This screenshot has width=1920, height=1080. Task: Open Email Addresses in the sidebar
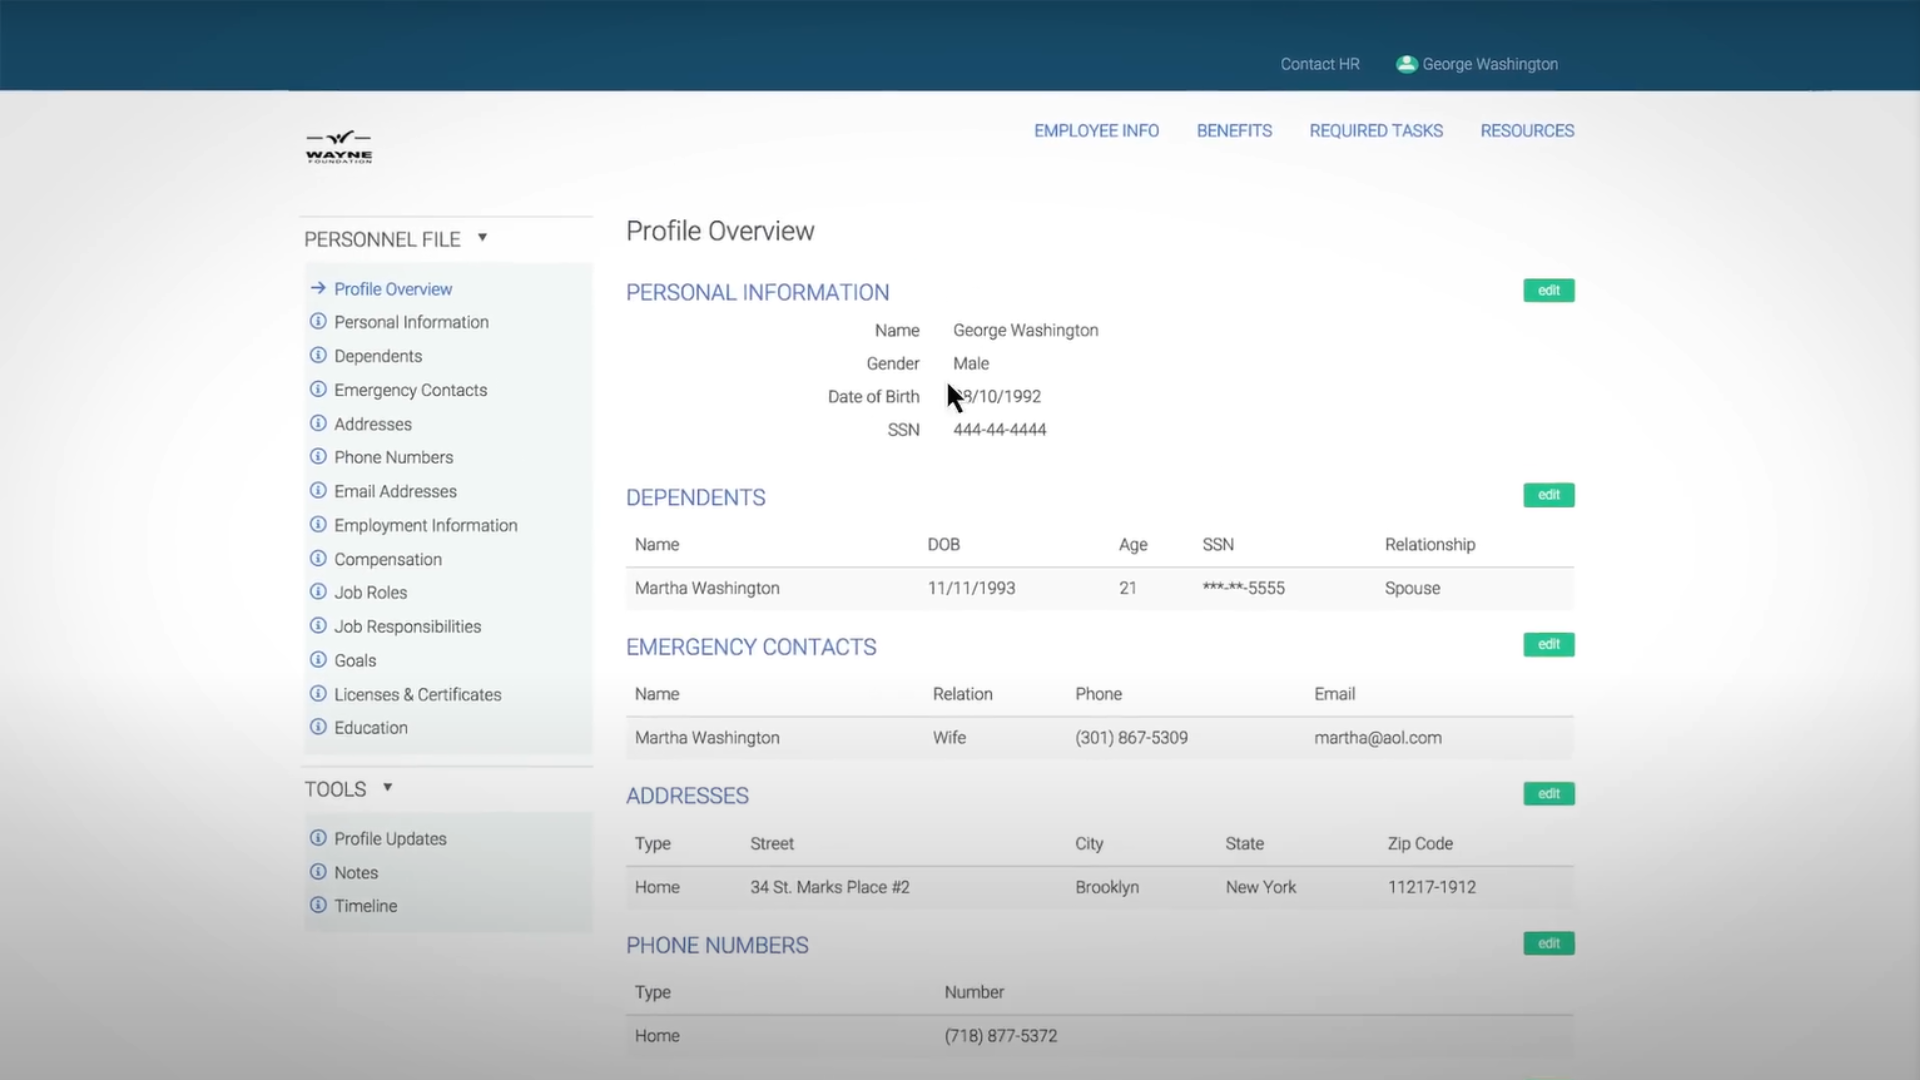pyautogui.click(x=395, y=491)
